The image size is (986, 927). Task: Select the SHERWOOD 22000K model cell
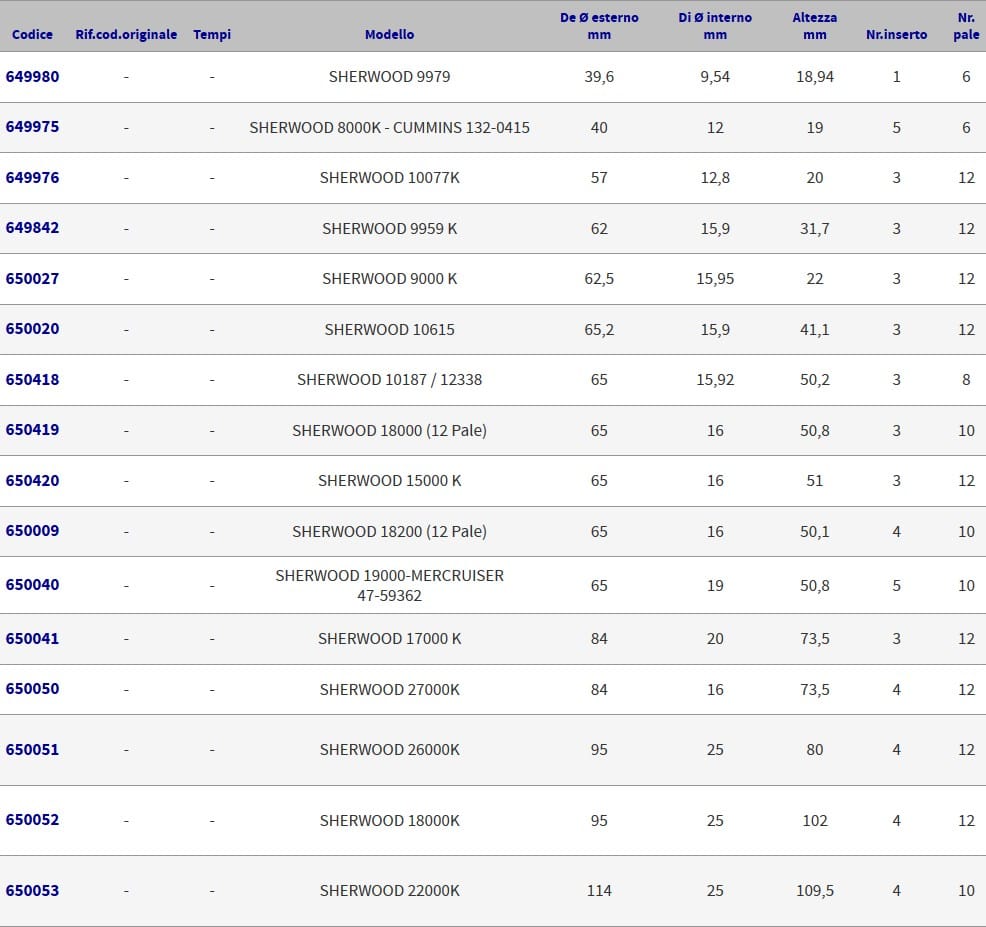pyautogui.click(x=389, y=890)
